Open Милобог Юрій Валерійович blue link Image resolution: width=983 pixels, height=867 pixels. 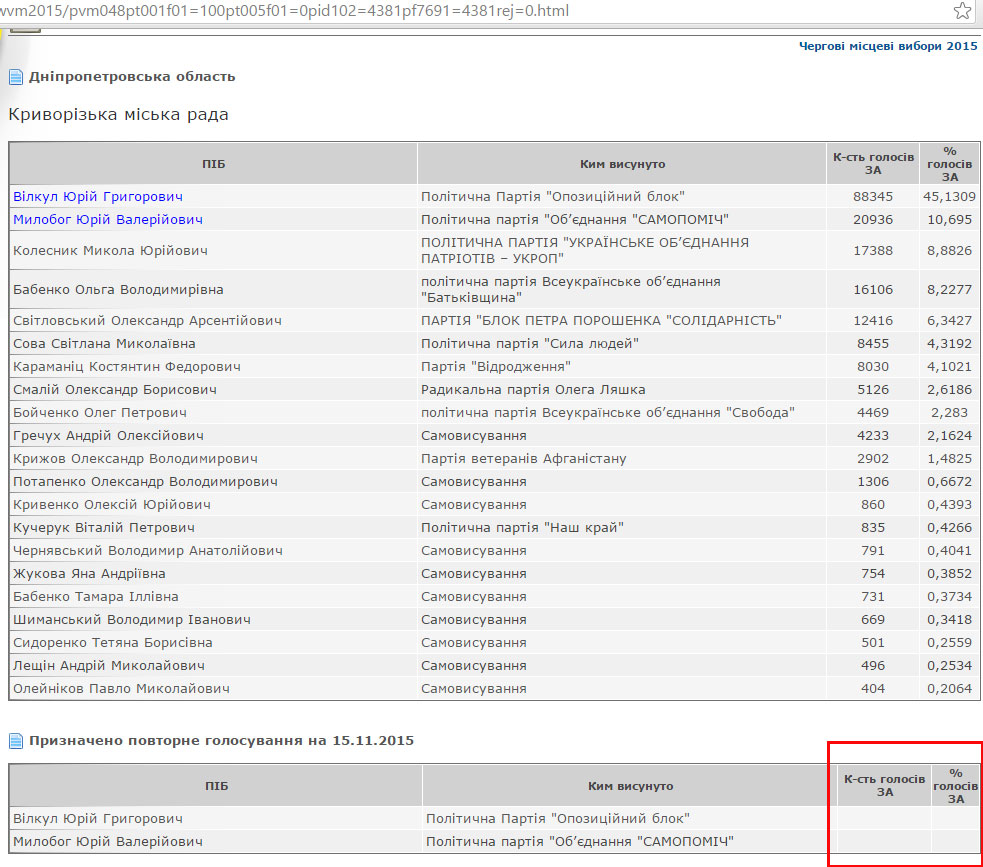click(x=107, y=220)
